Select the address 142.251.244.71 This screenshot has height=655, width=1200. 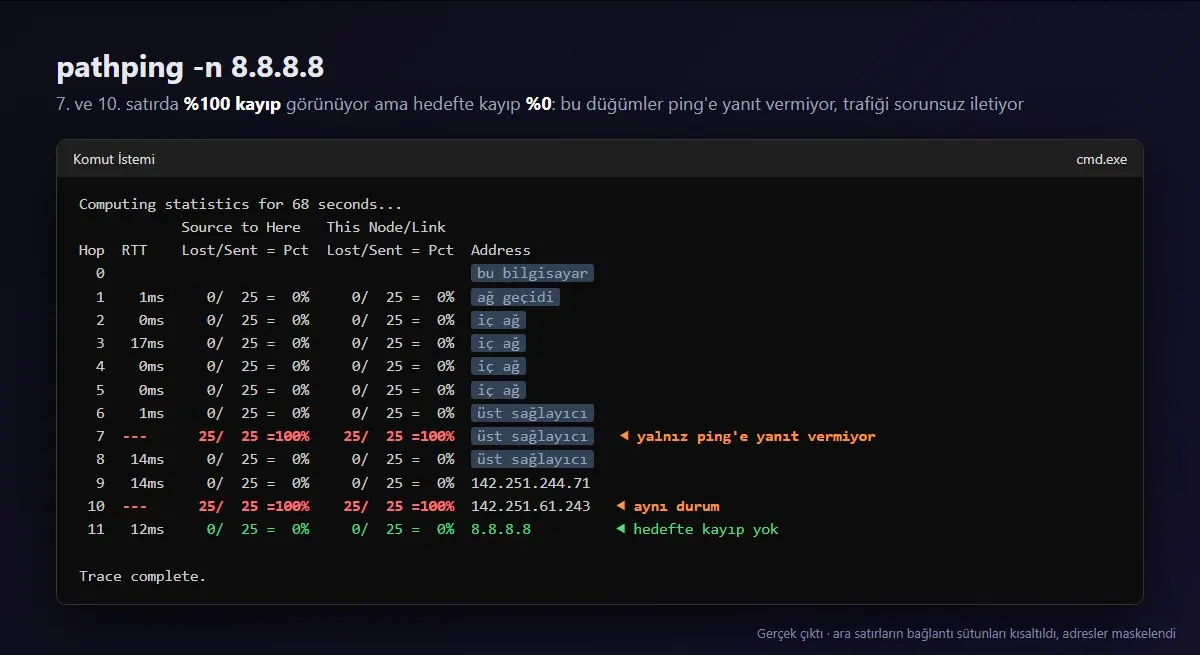(531, 483)
